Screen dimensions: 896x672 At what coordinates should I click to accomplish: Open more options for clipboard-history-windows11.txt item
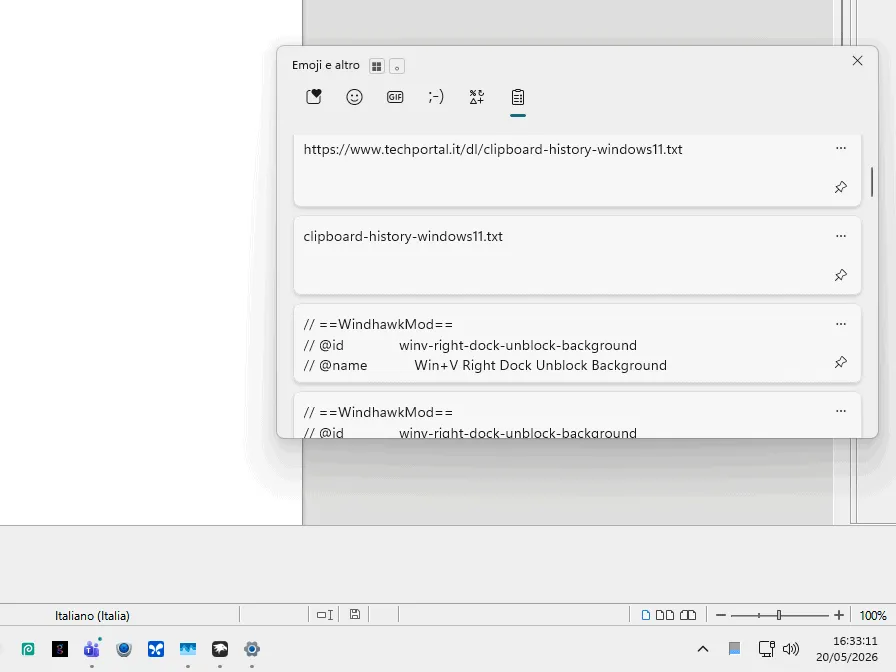click(x=841, y=236)
